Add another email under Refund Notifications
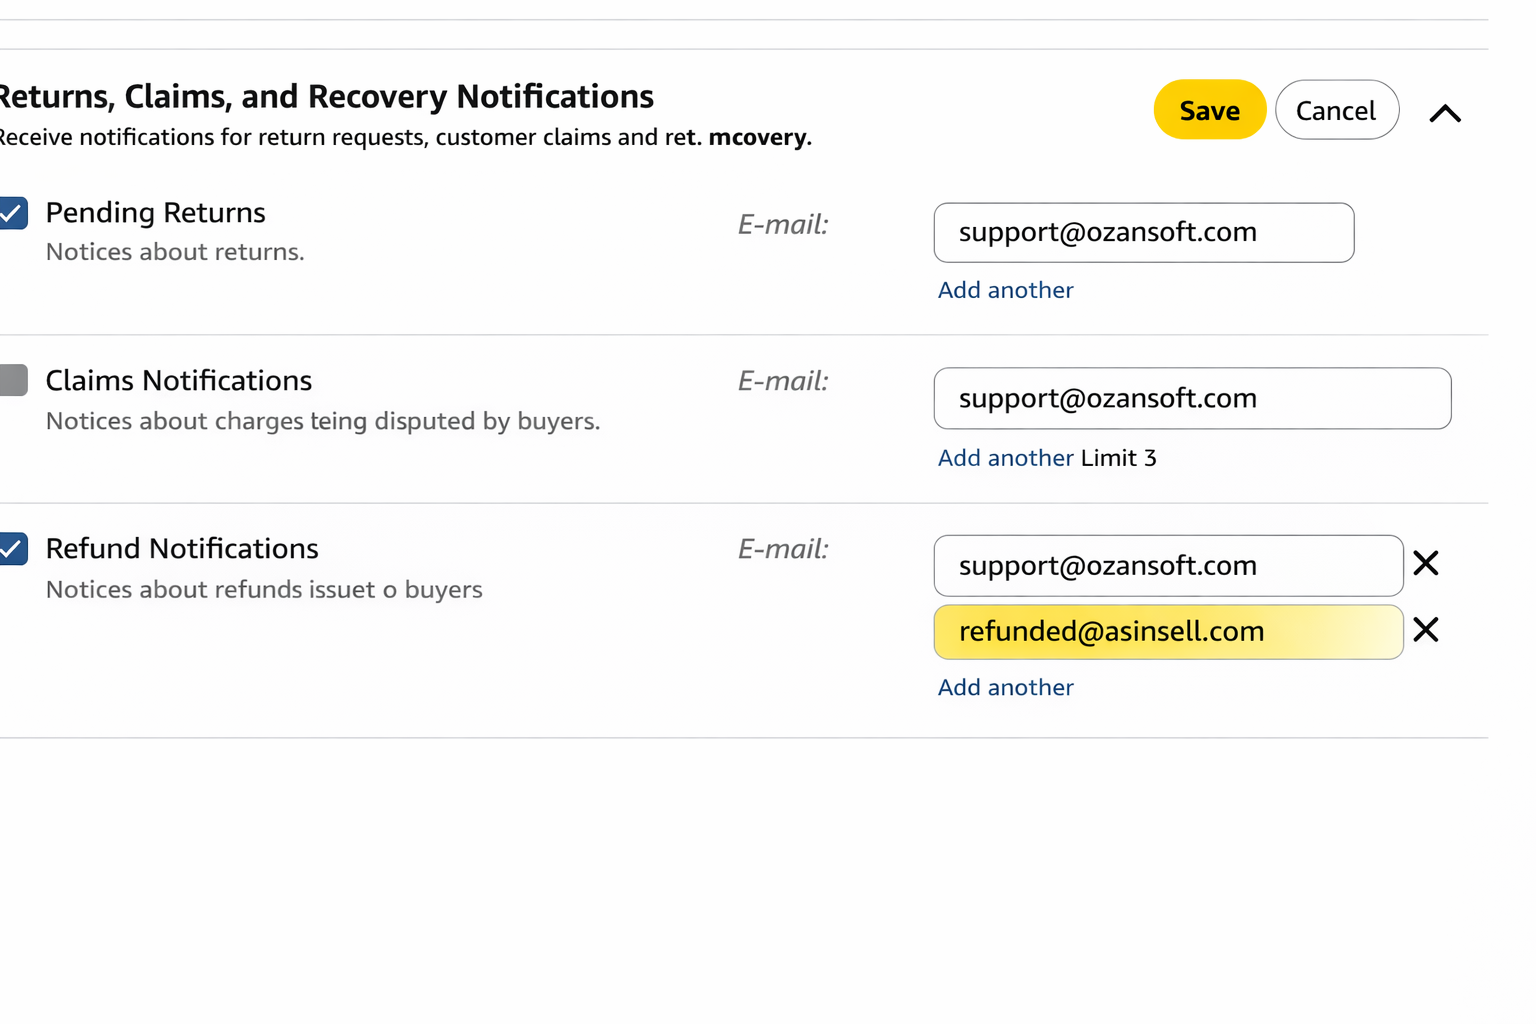Screen dimensions: 1536x1024 point(1005,687)
